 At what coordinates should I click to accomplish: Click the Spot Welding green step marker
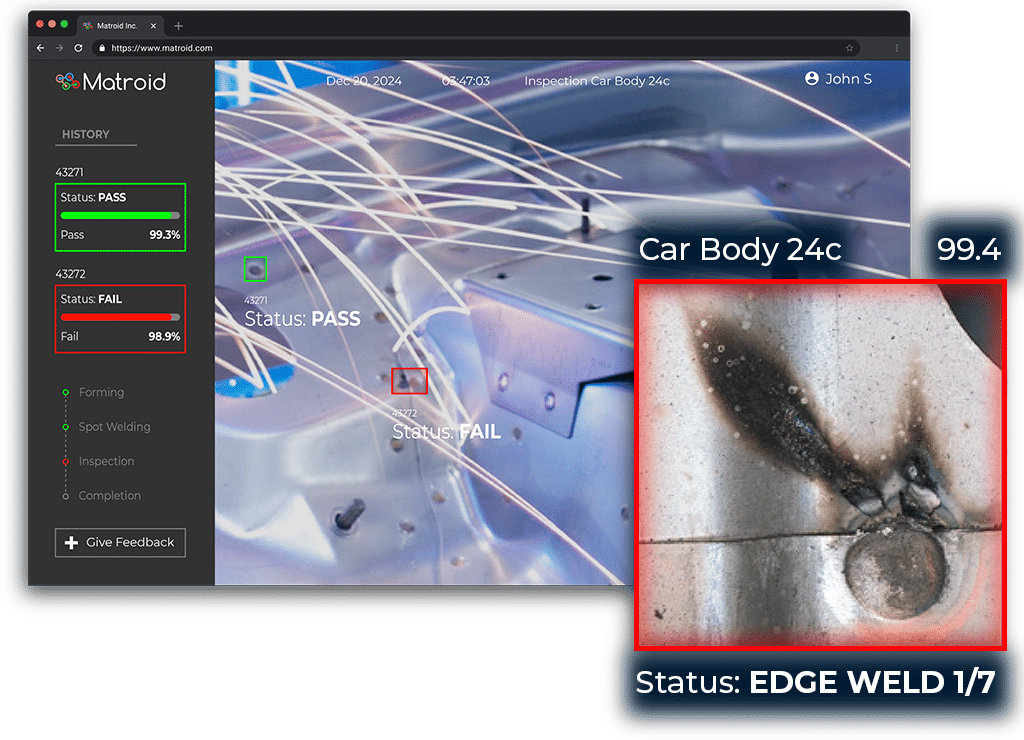point(65,426)
